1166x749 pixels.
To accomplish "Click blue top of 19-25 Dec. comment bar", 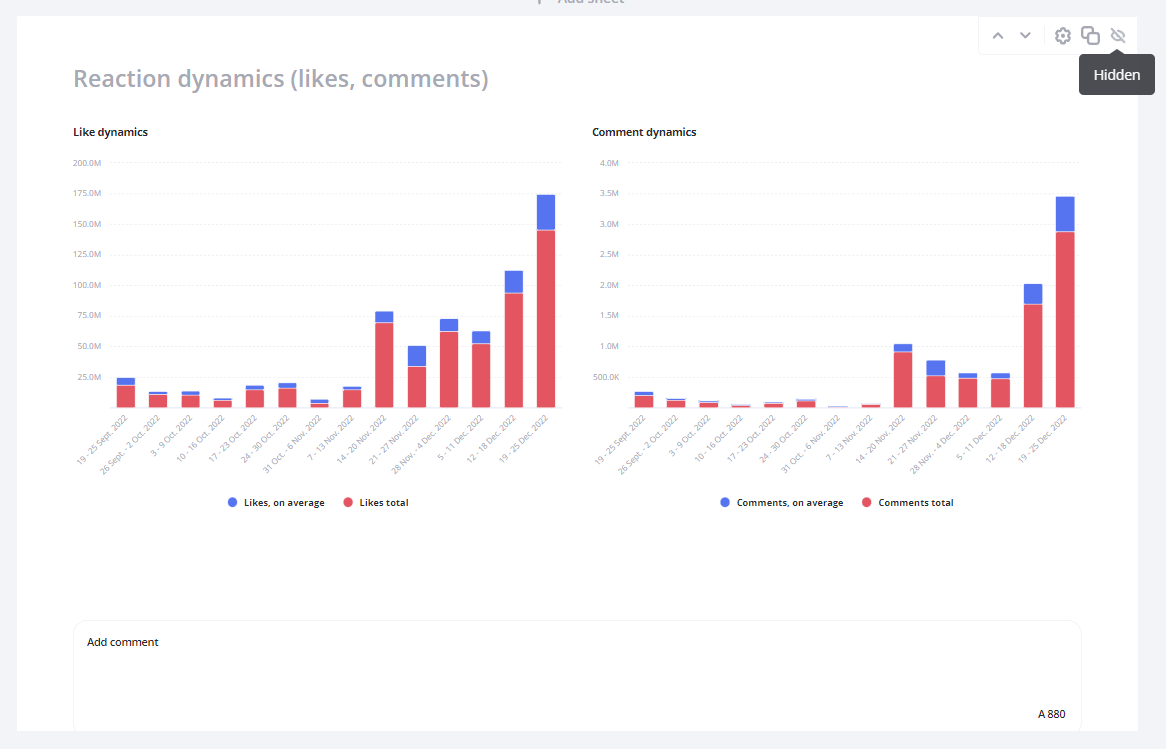I will tap(1065, 214).
